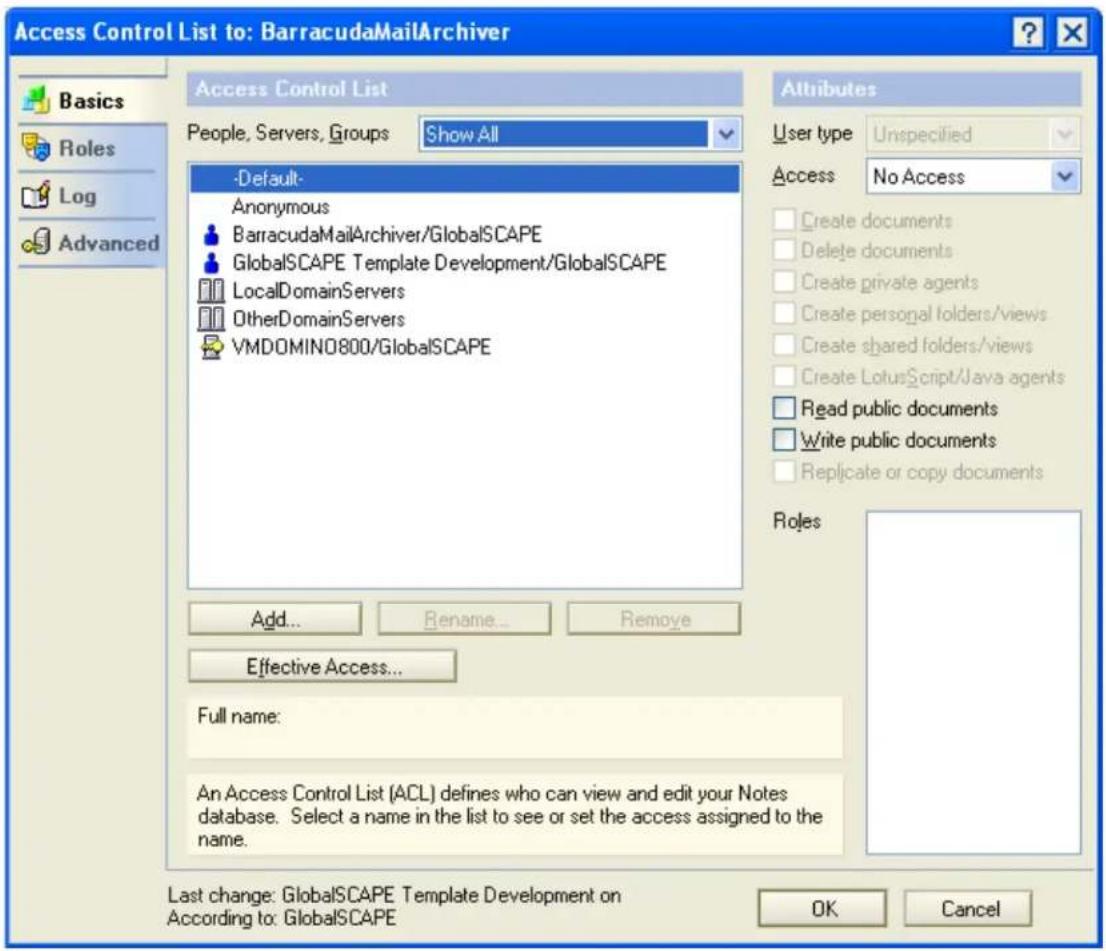Click server group icon beside LocalDomainServers
Viewport: 1106px width, 951px height.
click(x=211, y=291)
